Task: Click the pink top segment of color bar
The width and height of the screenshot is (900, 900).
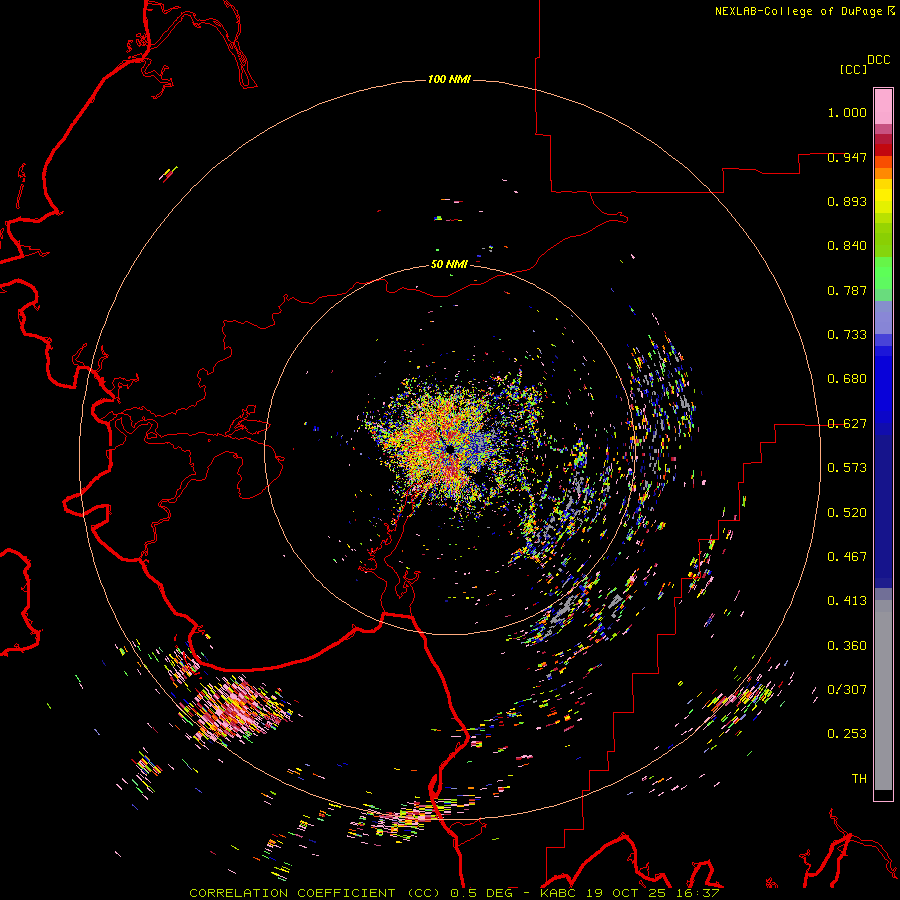Action: click(x=883, y=106)
